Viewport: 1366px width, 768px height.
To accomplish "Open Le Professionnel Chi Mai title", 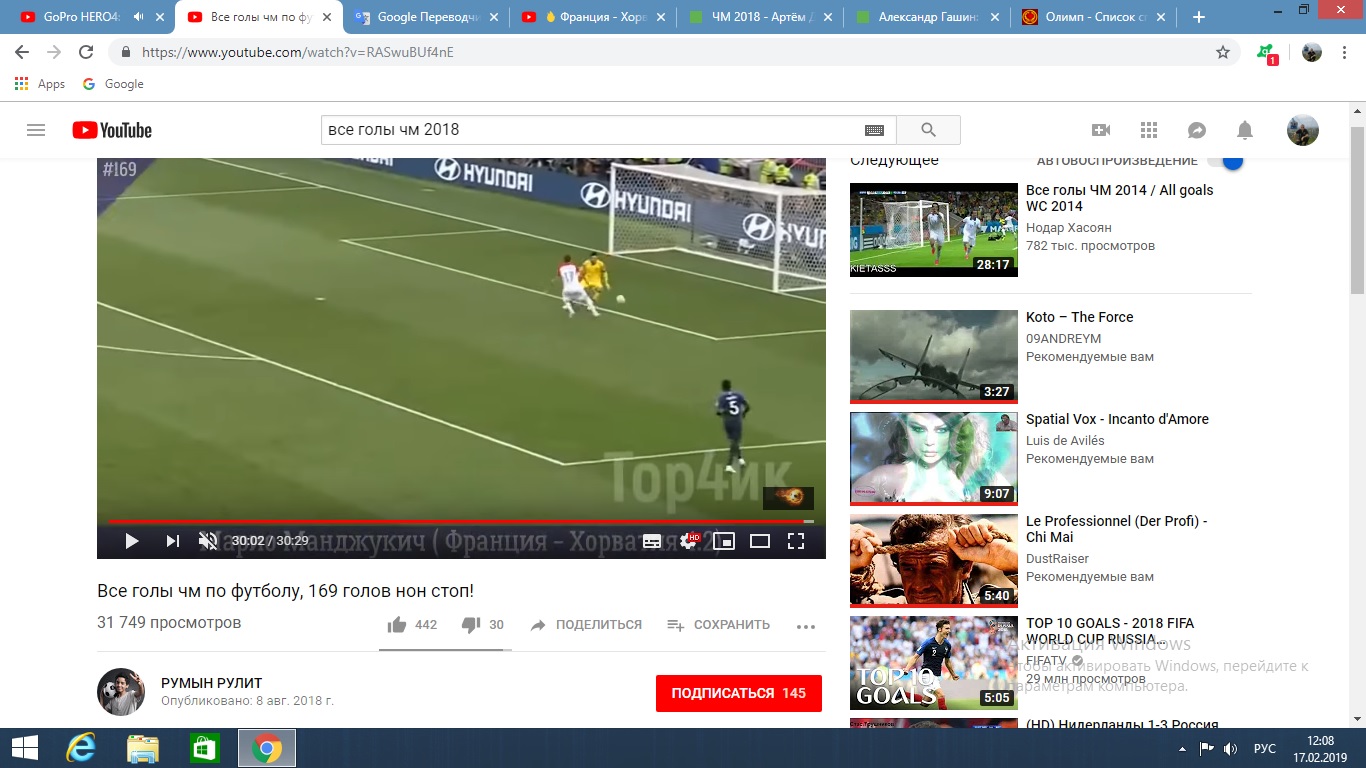I will [x=1116, y=529].
